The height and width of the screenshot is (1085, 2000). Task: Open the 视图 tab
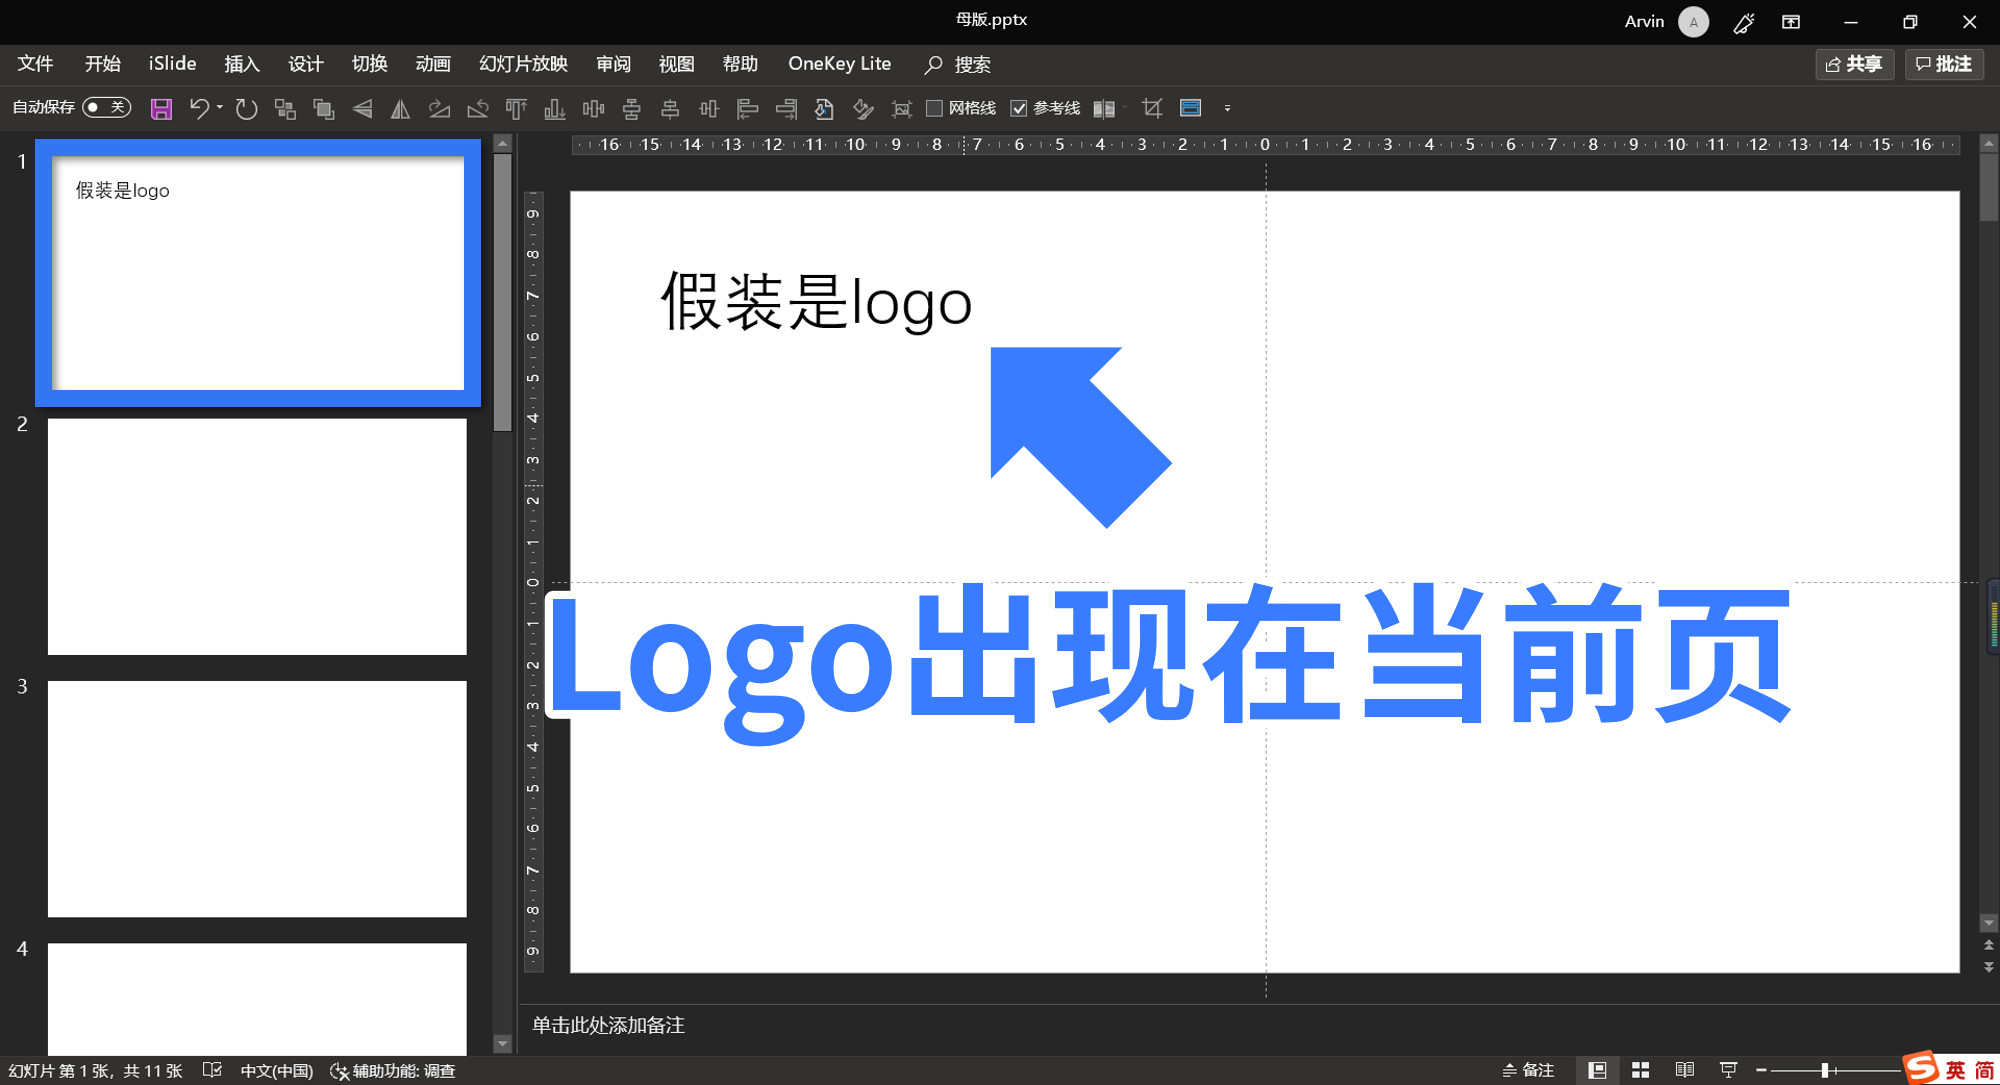pos(676,64)
